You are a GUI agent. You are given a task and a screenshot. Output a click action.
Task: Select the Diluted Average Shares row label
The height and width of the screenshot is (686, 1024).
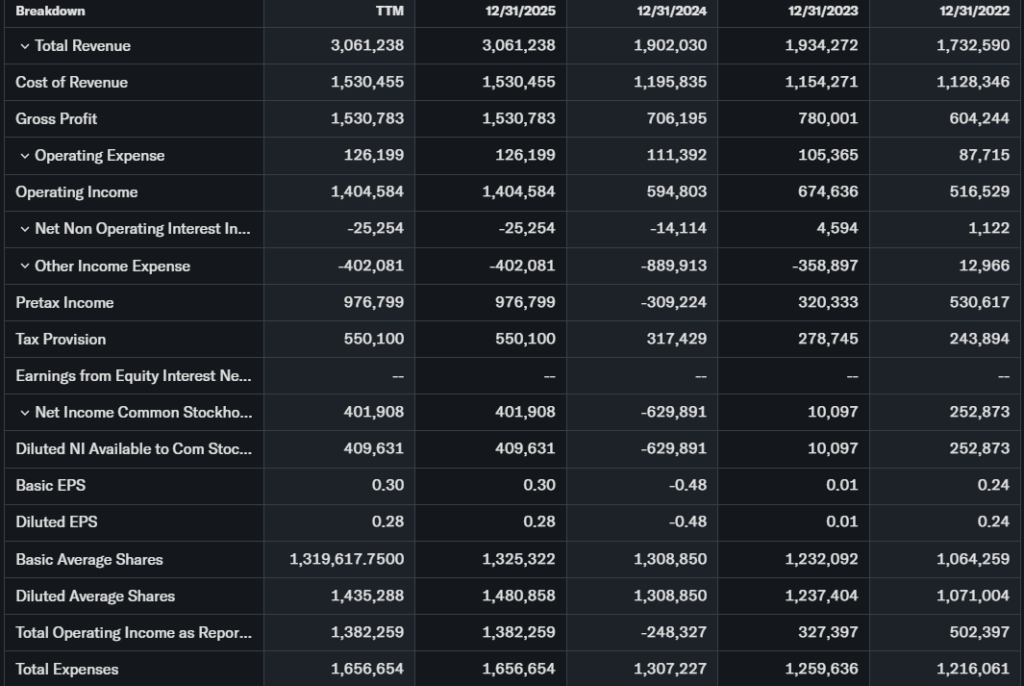[95, 596]
